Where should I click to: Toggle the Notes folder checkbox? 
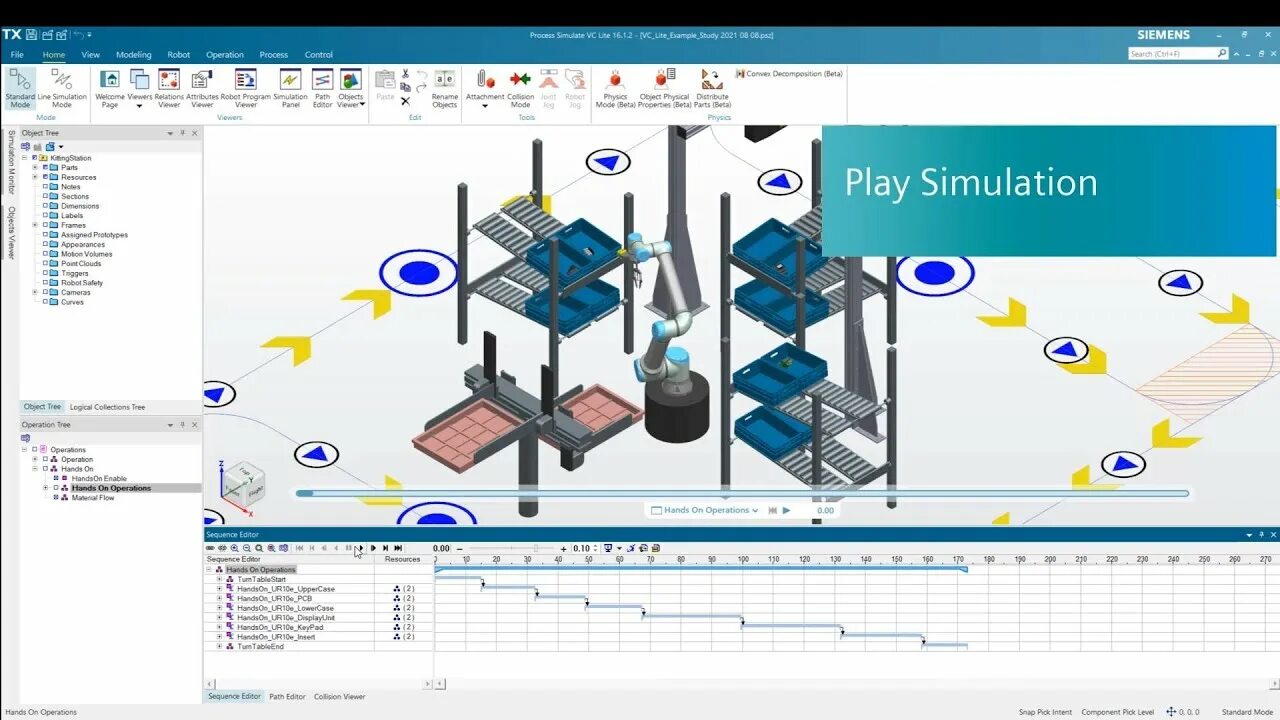(x=46, y=187)
